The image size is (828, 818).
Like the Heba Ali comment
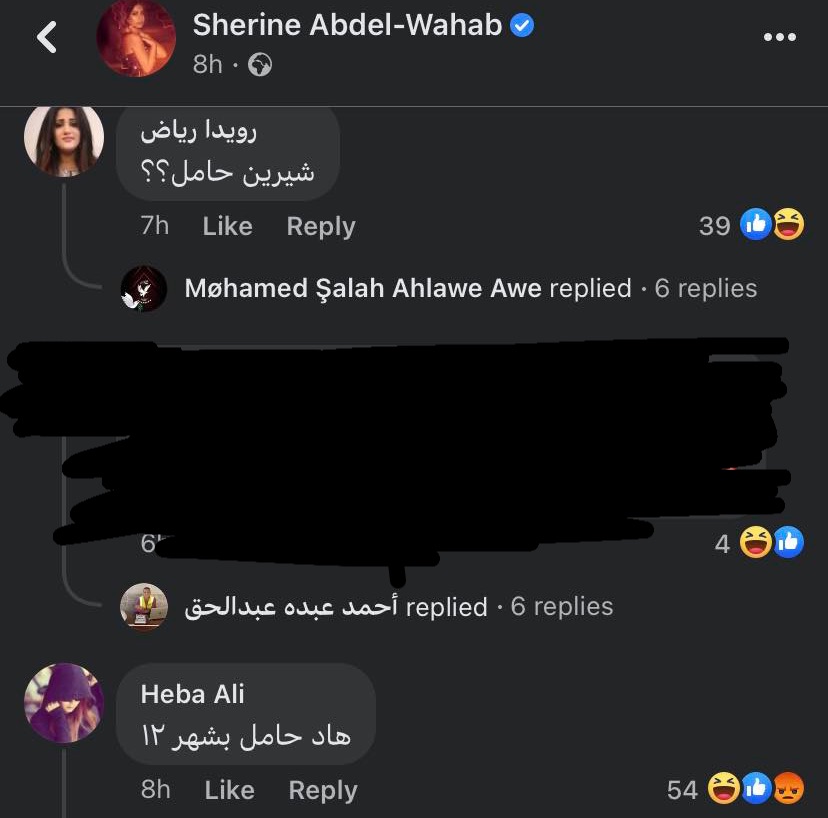click(230, 790)
